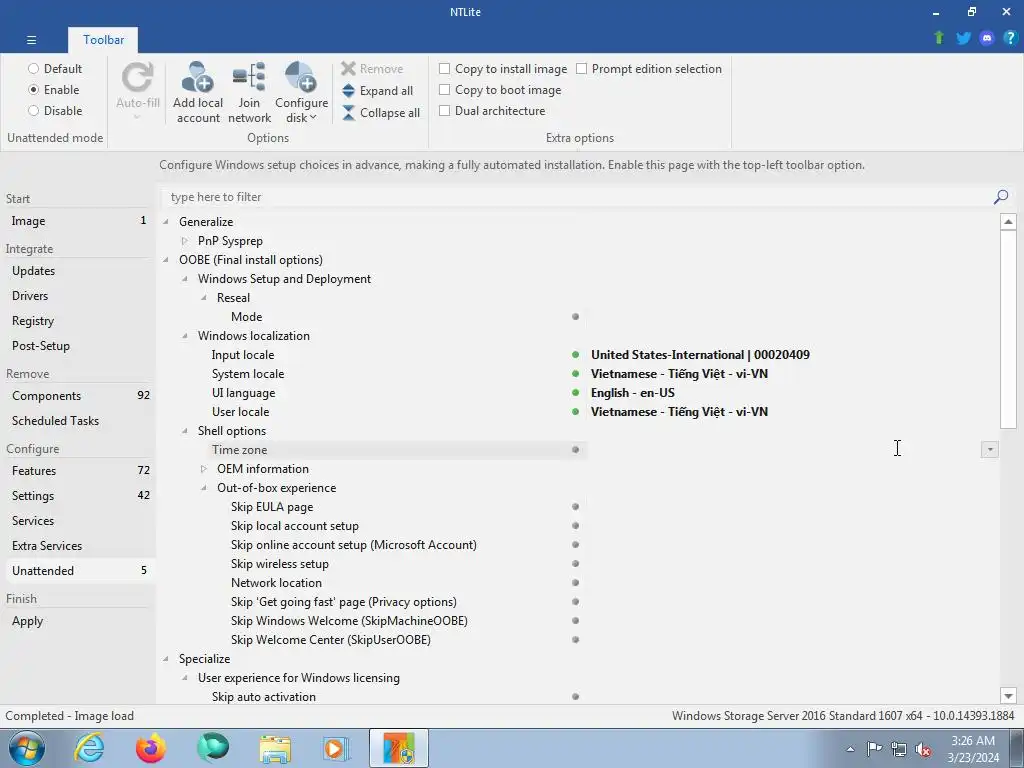Image resolution: width=1024 pixels, height=768 pixels.
Task: Collapse the Reseal node
Action: [x=204, y=297]
